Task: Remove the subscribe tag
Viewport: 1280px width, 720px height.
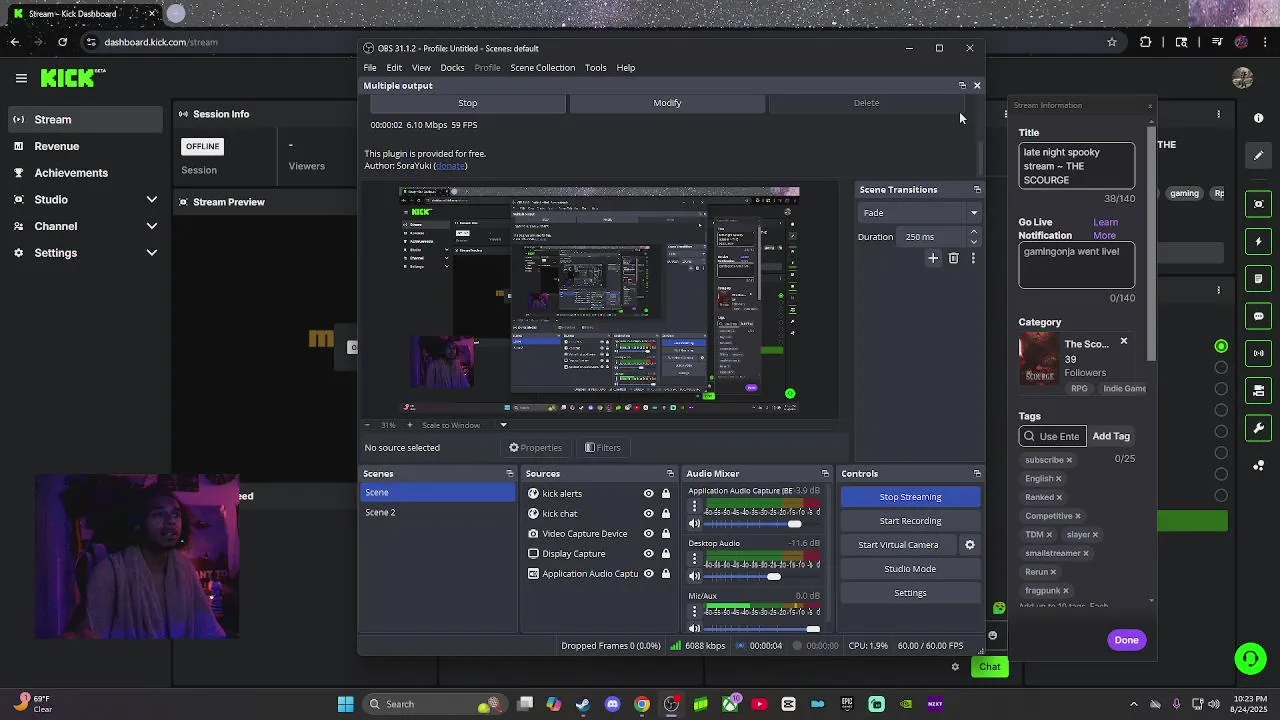Action: pyautogui.click(x=1069, y=460)
